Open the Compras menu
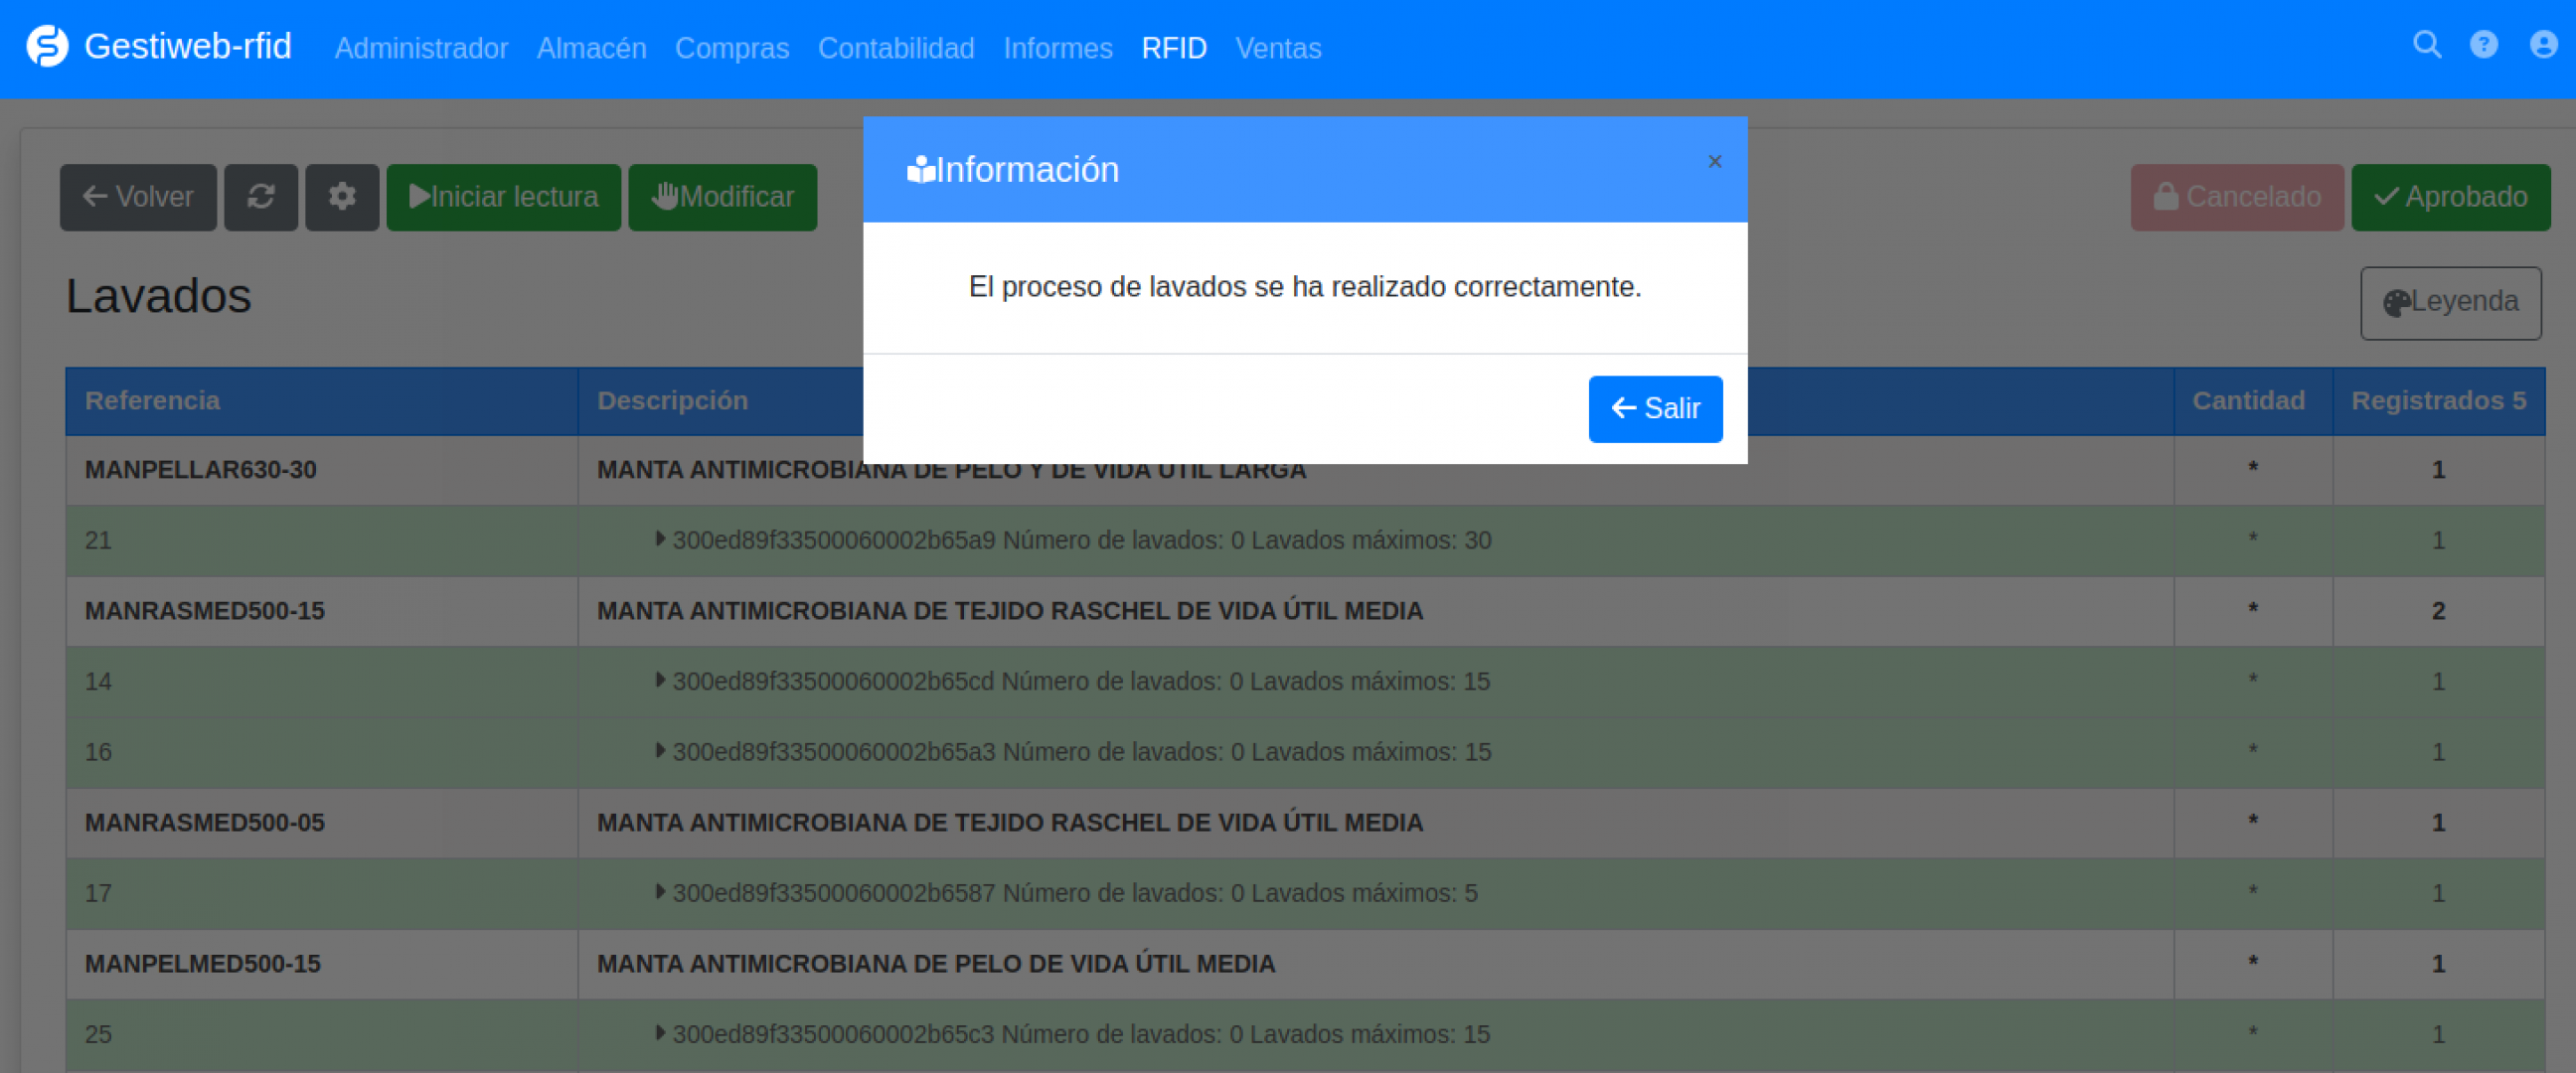Screen dimensions: 2576x1073 pos(732,48)
